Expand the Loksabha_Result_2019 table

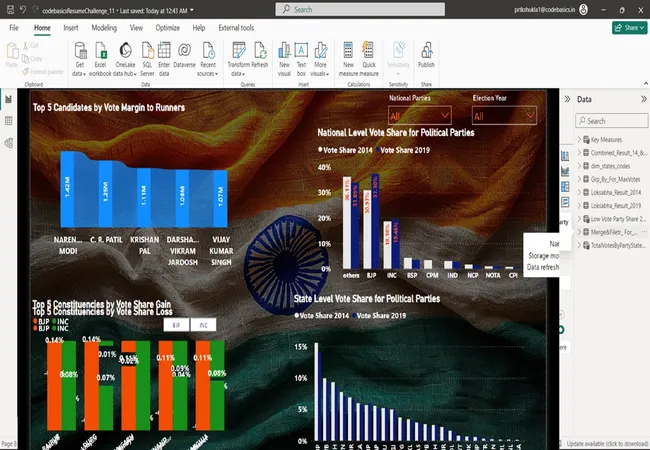tap(579, 206)
